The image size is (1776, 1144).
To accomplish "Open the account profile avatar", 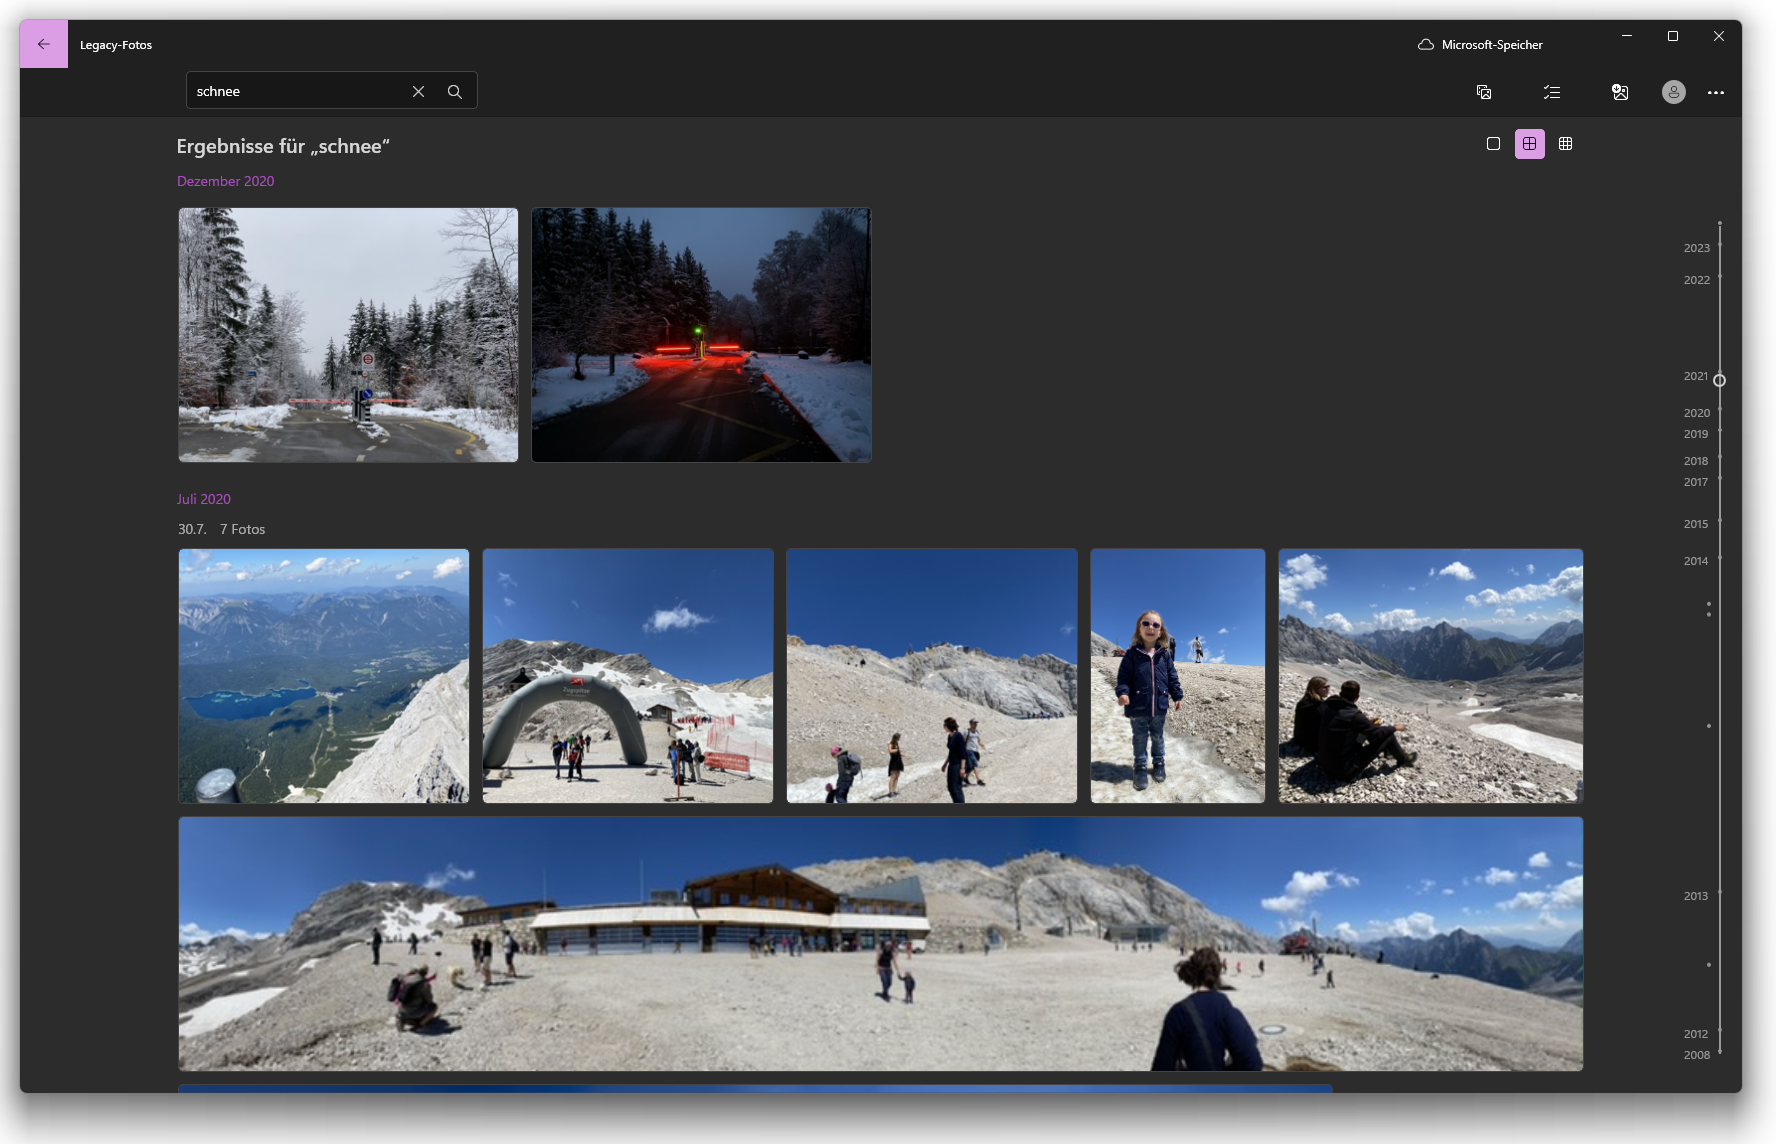I will [1674, 92].
